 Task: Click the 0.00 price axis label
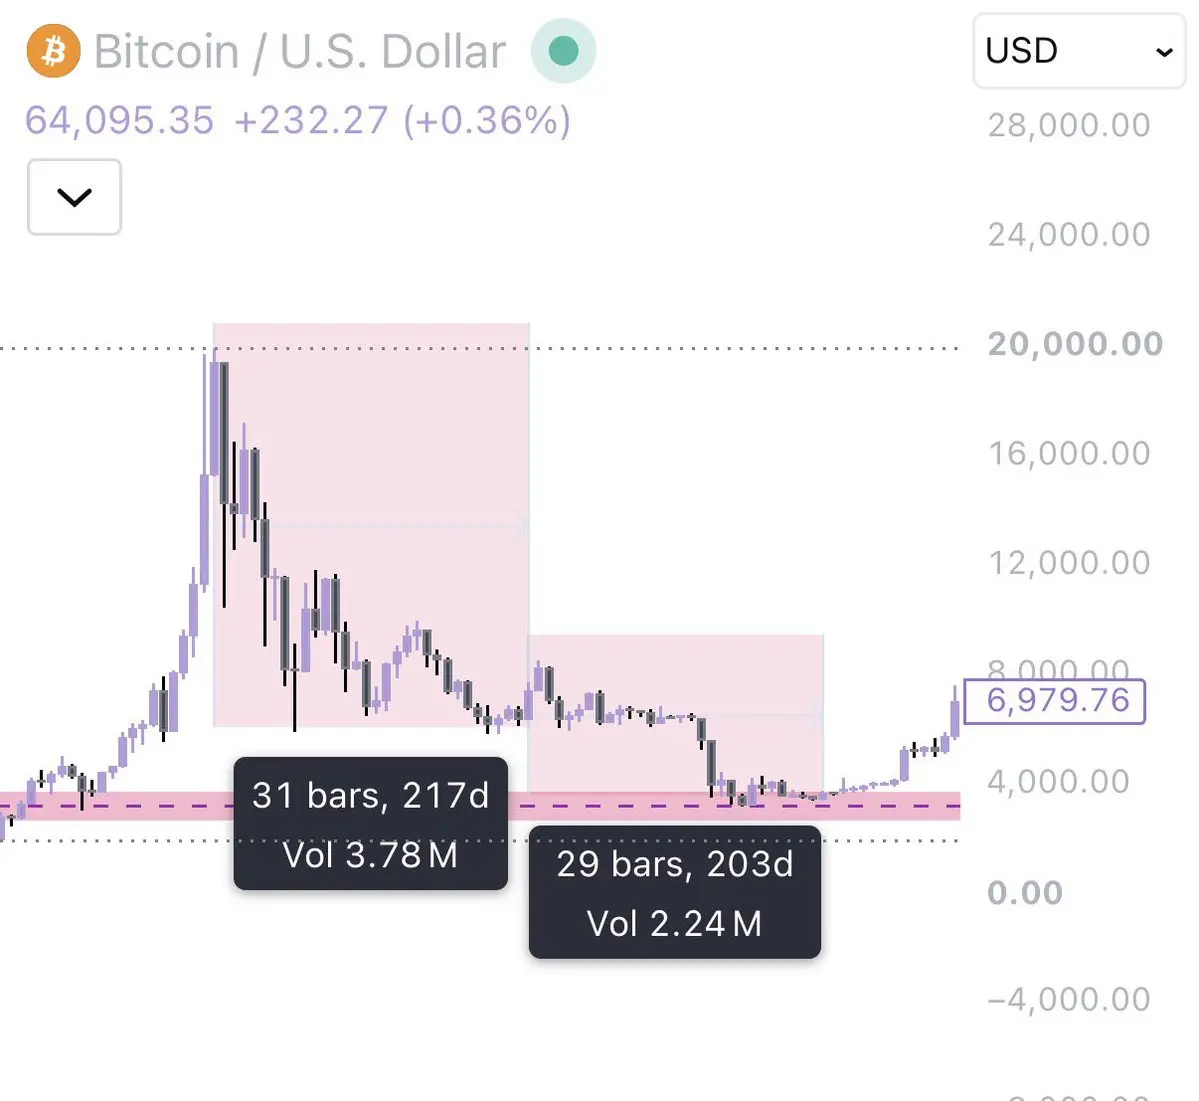tap(1025, 892)
